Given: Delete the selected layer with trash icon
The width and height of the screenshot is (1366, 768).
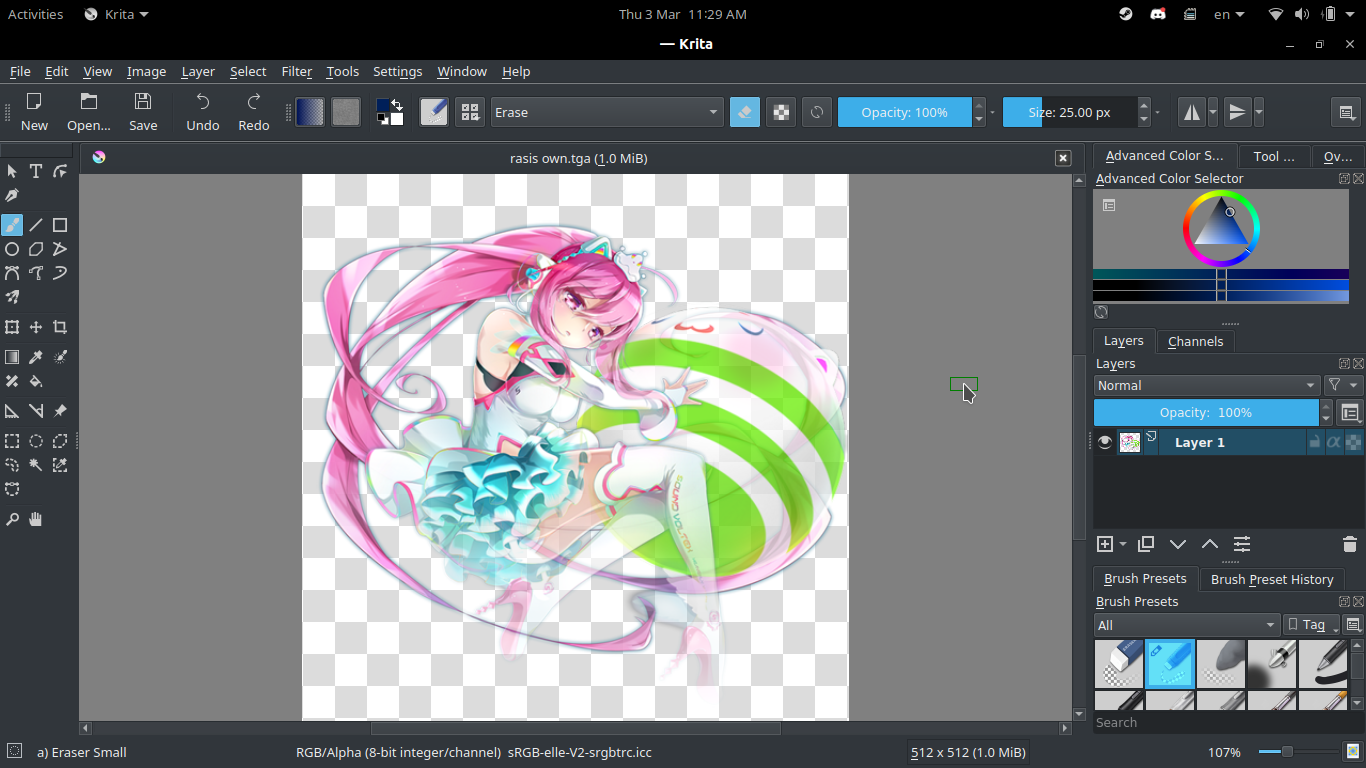Looking at the screenshot, I should [1350, 544].
